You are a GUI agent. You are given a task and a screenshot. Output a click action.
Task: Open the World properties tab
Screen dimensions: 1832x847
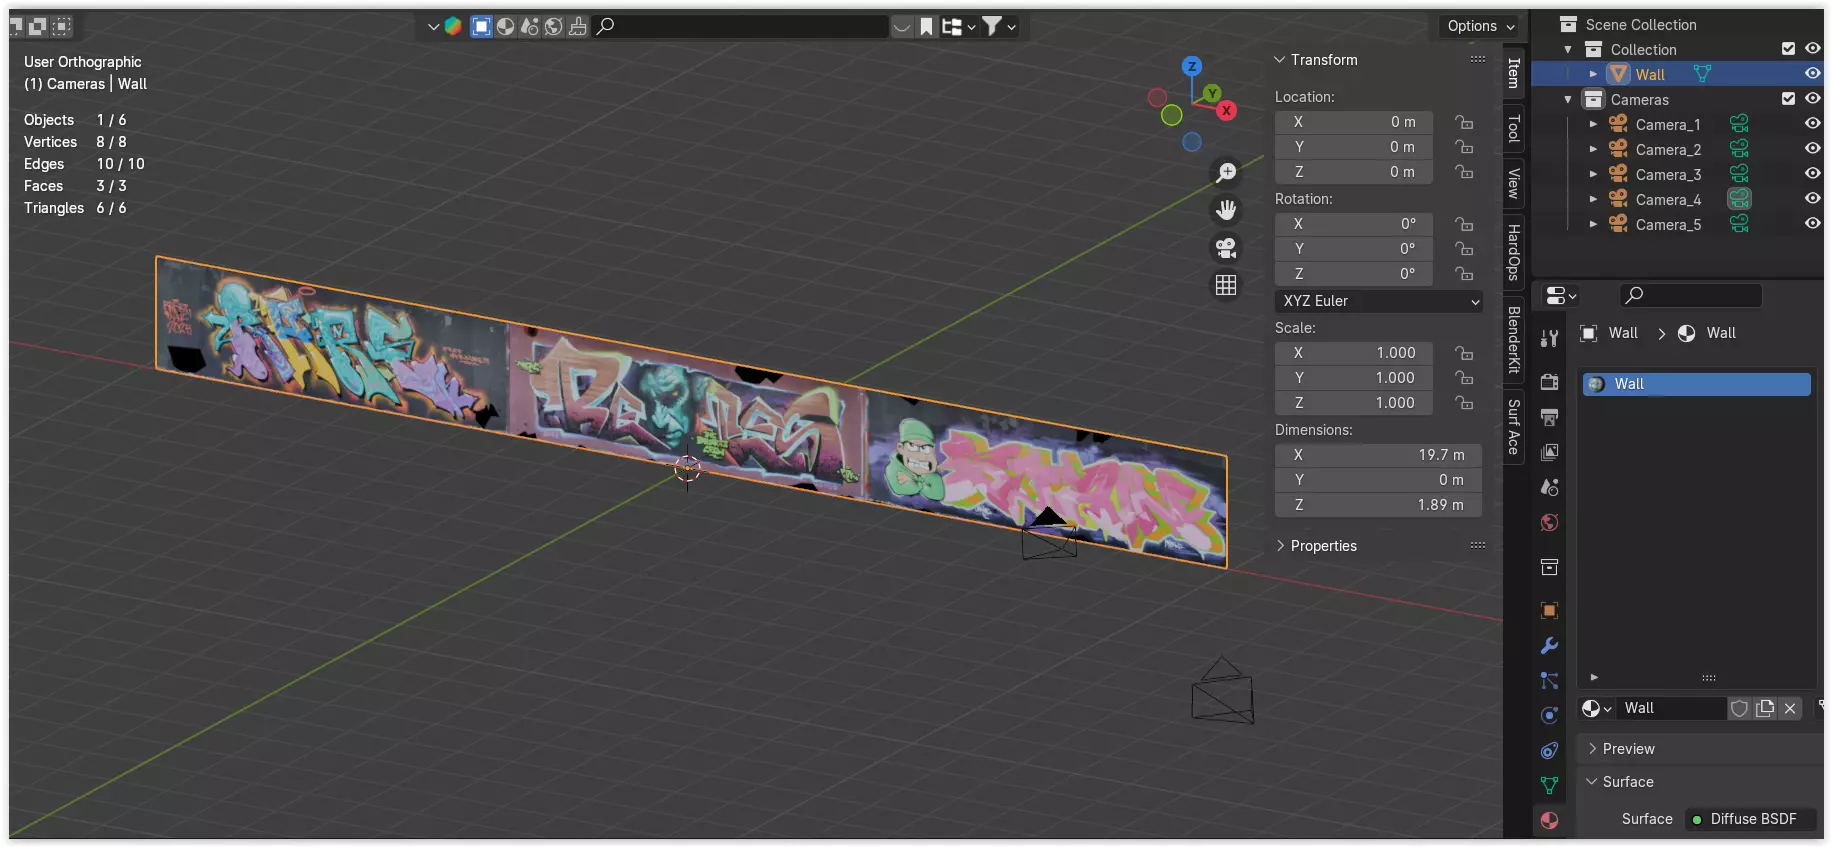click(1549, 522)
